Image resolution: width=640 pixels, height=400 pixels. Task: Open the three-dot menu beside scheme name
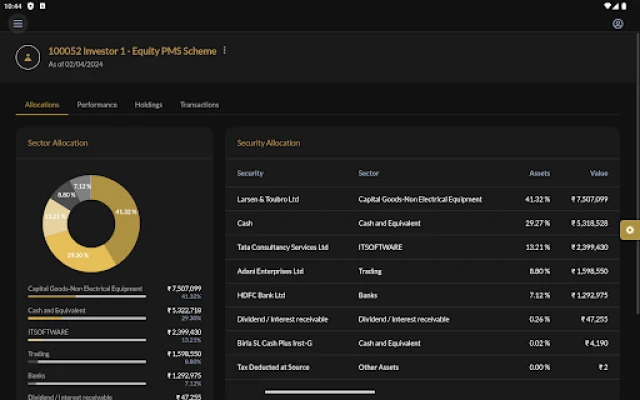(x=224, y=51)
